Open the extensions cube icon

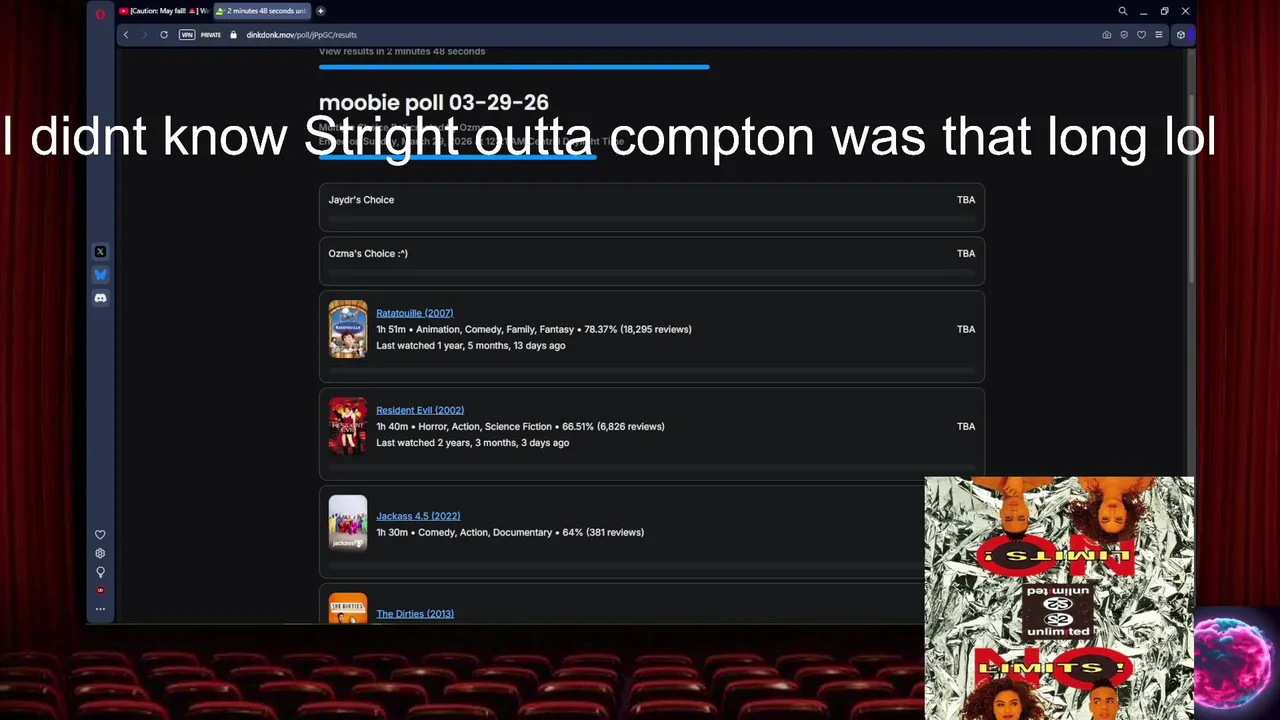point(1181,35)
